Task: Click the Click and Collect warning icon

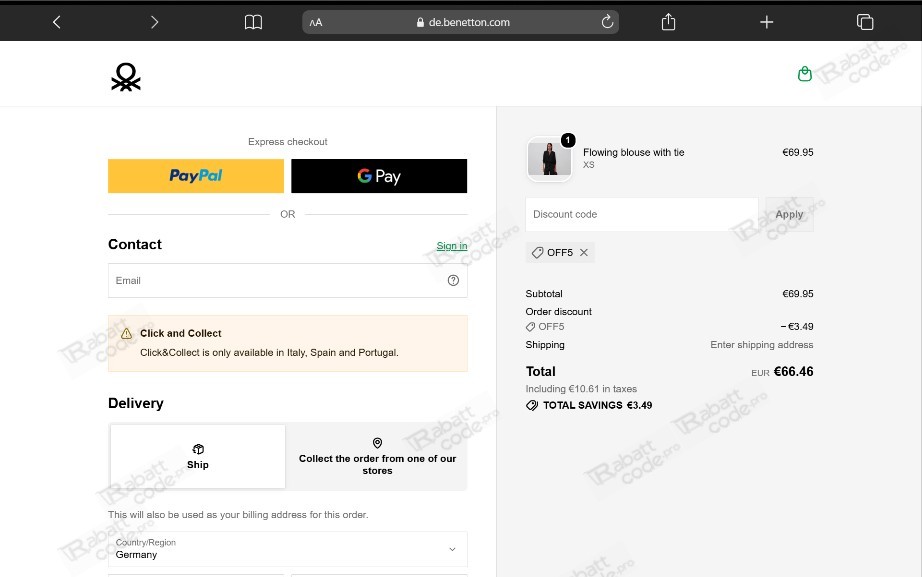Action: pyautogui.click(x=126, y=333)
